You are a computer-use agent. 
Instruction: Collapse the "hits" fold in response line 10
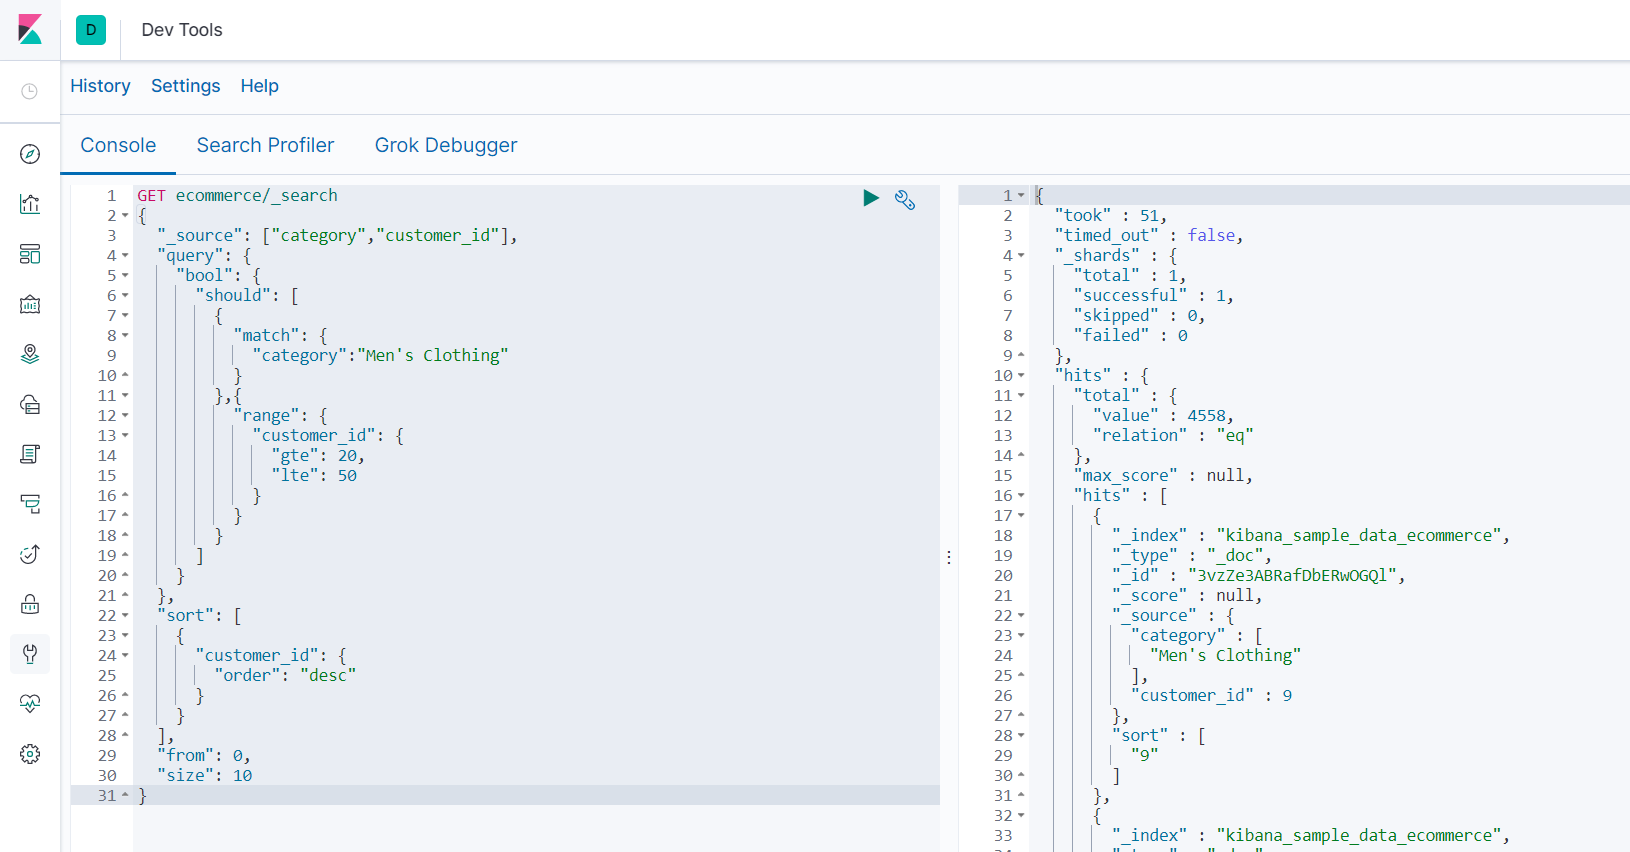(1021, 376)
